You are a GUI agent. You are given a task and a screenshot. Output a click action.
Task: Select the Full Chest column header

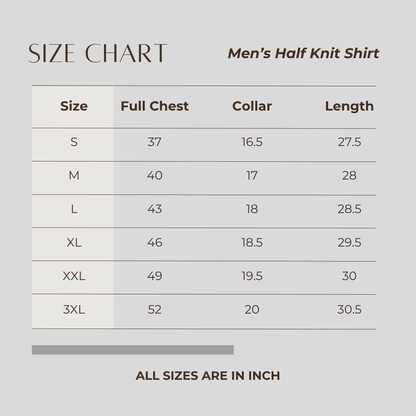pos(155,106)
